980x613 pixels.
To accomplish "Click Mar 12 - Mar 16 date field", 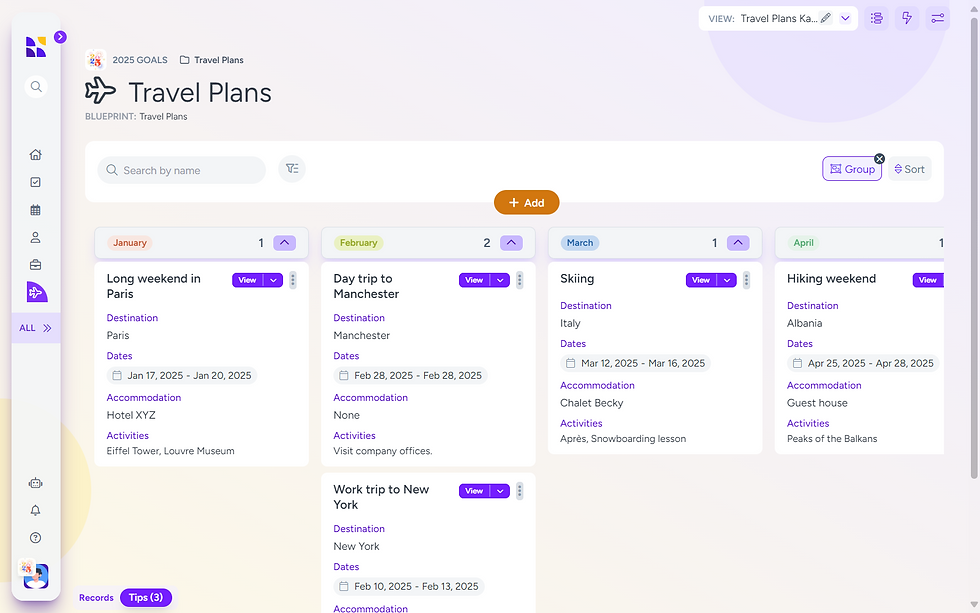I will tap(636, 363).
